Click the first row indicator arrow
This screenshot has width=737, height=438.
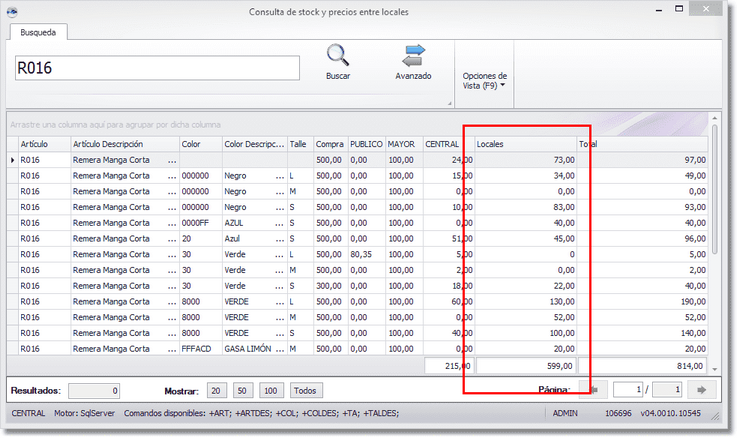pyautogui.click(x=13, y=160)
